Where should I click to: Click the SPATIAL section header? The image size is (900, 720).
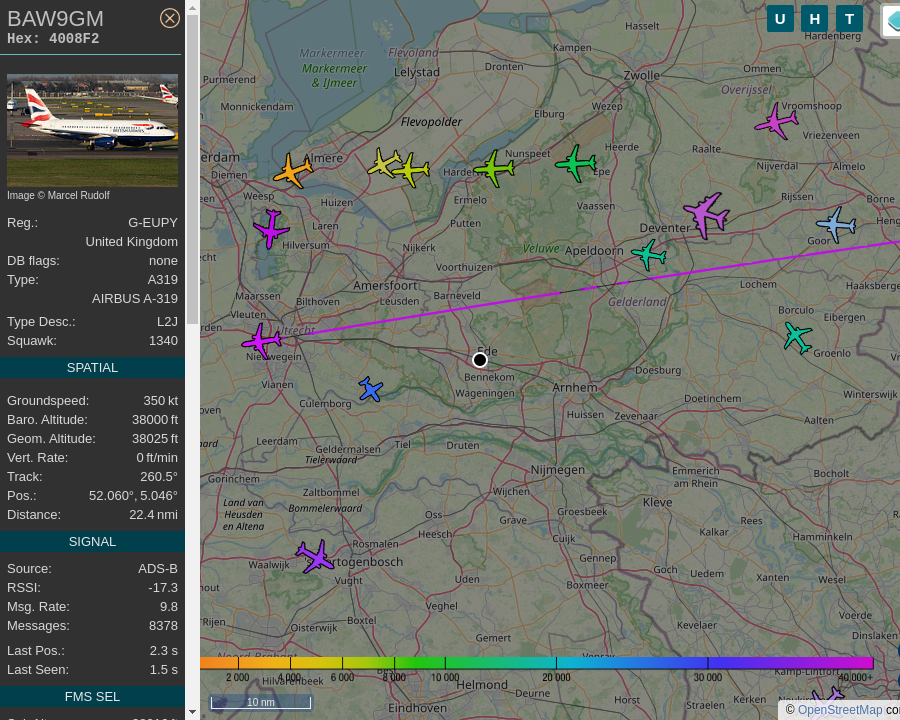coord(92,367)
